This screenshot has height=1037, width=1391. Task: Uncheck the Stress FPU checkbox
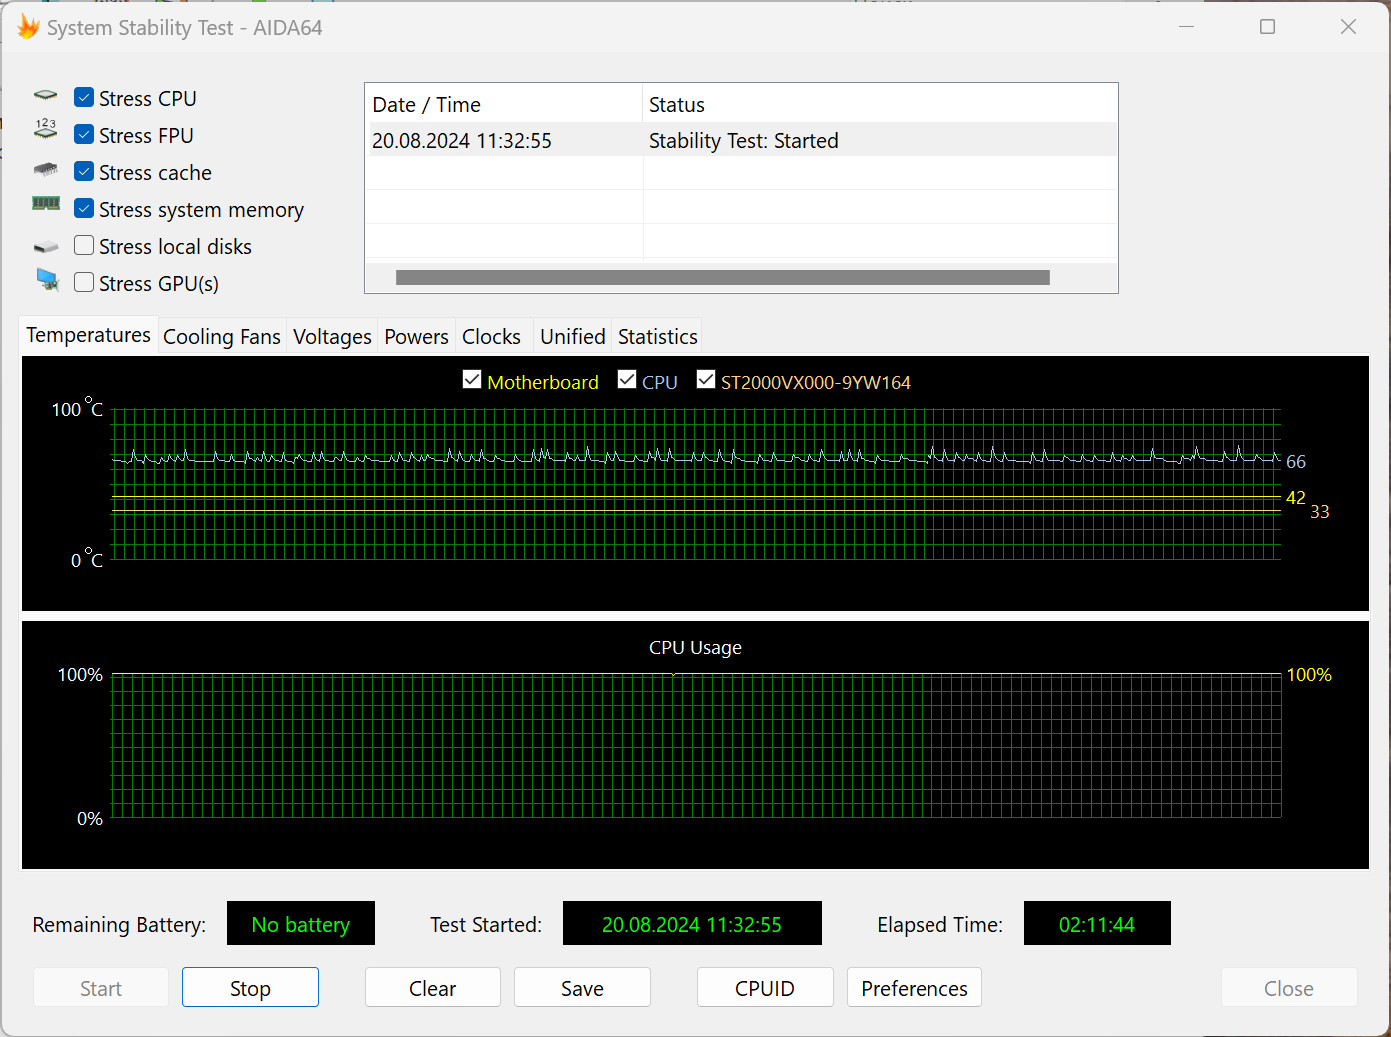(84, 135)
